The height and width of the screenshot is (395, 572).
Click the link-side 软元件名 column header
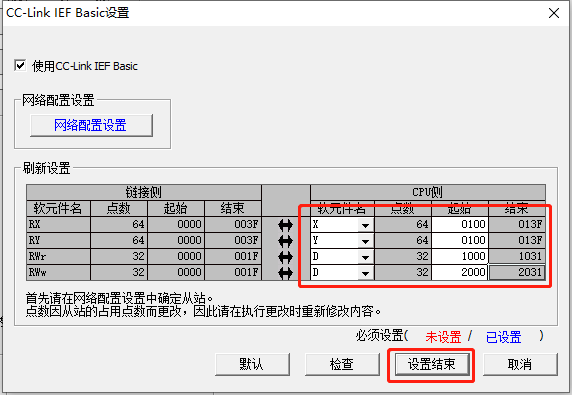(x=58, y=208)
